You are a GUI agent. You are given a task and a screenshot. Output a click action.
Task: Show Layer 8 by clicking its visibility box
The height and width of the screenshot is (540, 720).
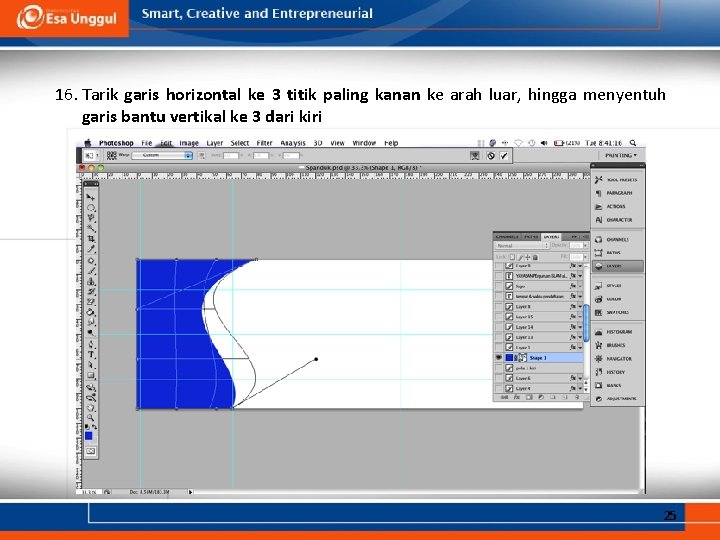tap(499, 306)
